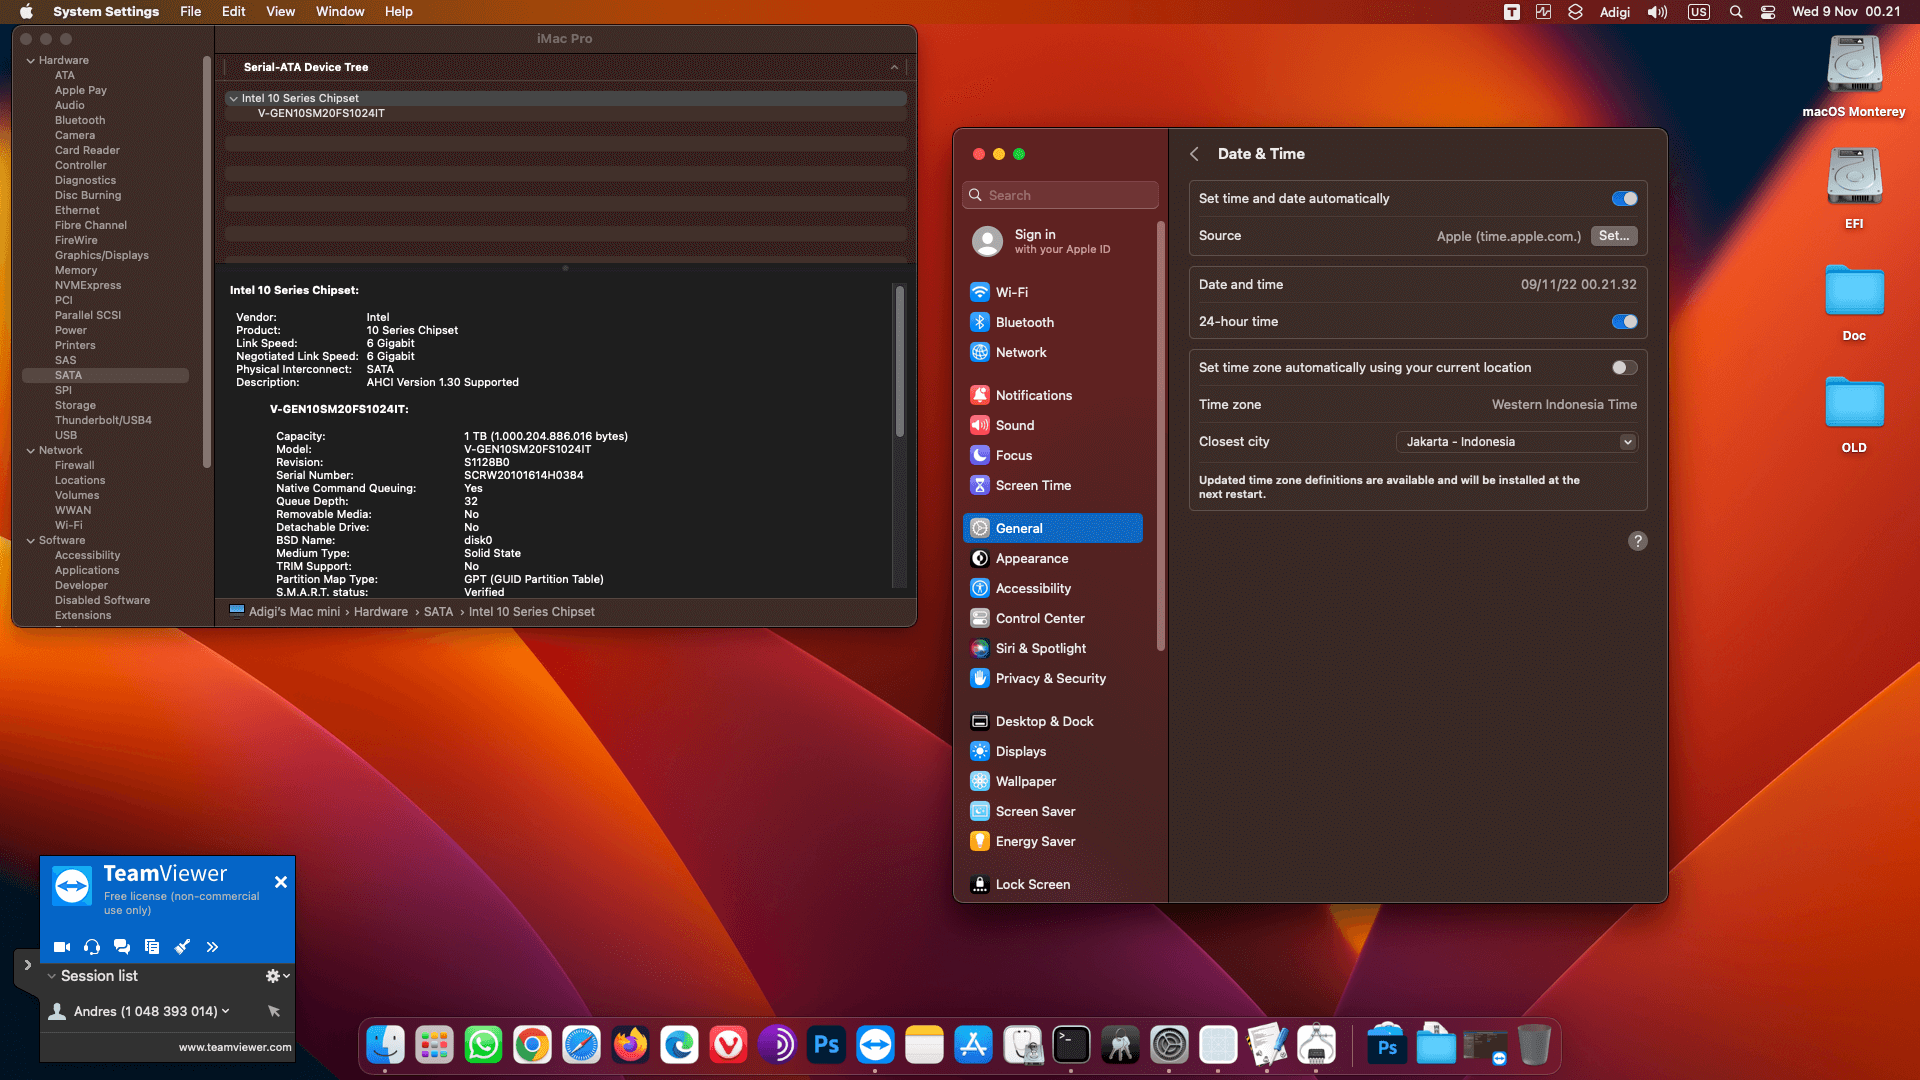Disable Set time and date automatically
The image size is (1920, 1080).
1624,199
